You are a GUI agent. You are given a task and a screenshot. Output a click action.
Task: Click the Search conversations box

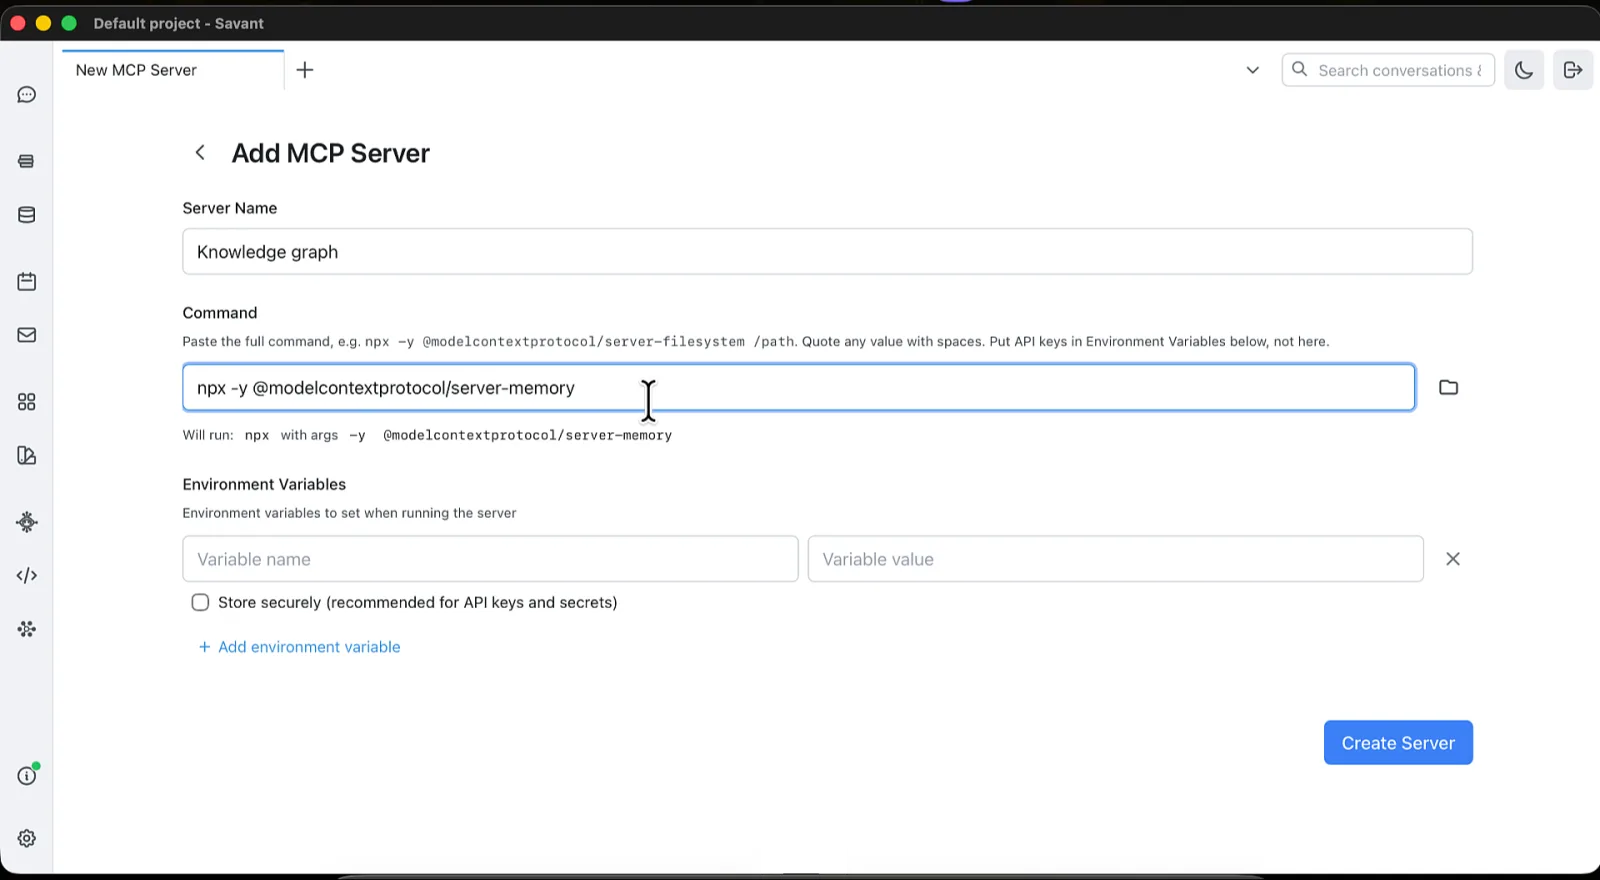tap(1388, 70)
